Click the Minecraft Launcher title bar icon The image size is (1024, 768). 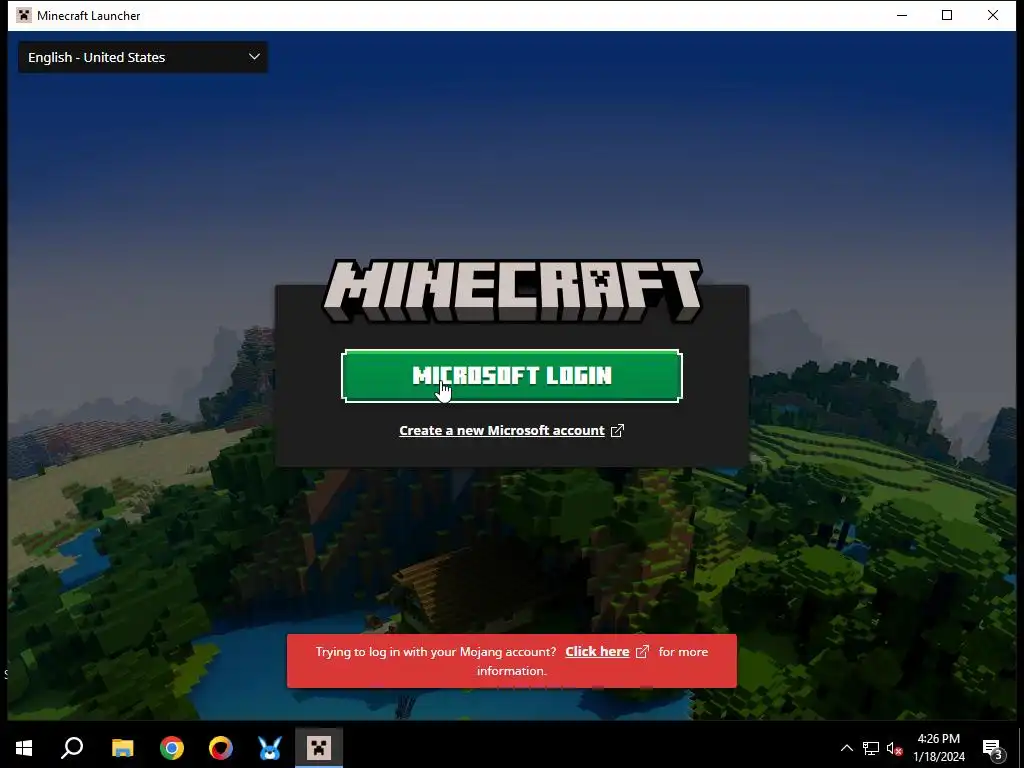24,15
